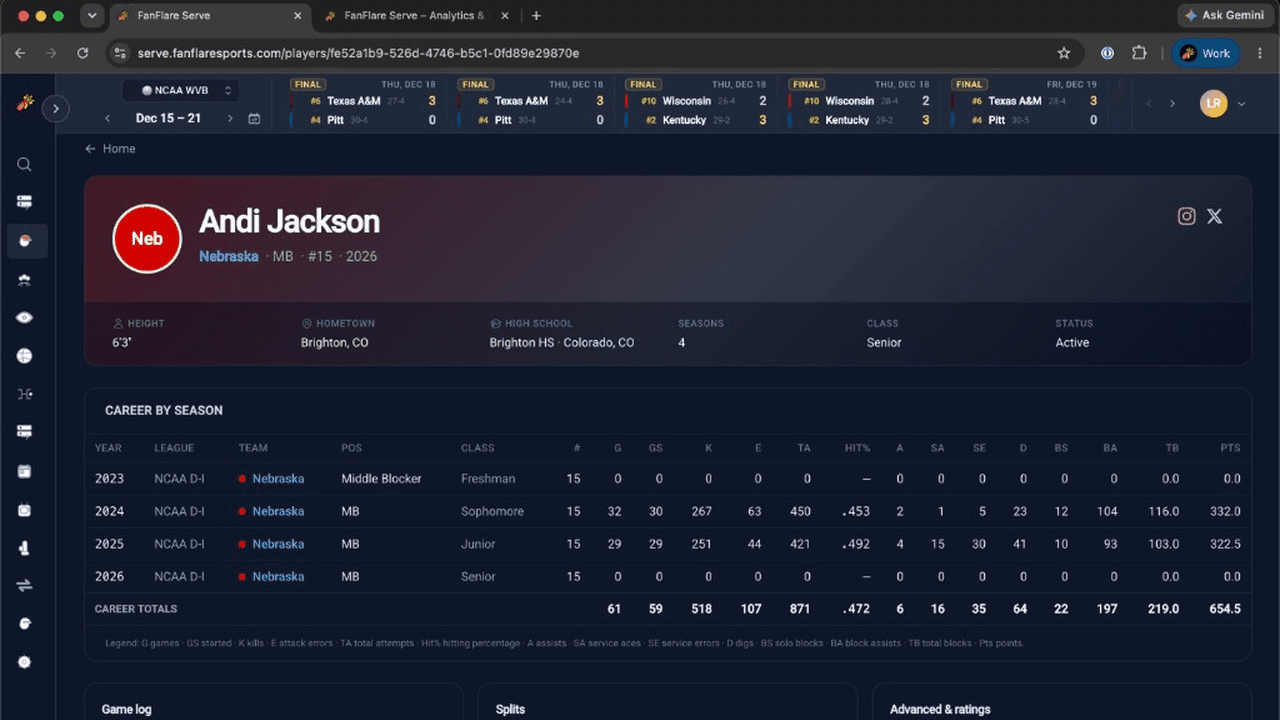
Task: Click the Game log panel heading
Action: [127, 709]
